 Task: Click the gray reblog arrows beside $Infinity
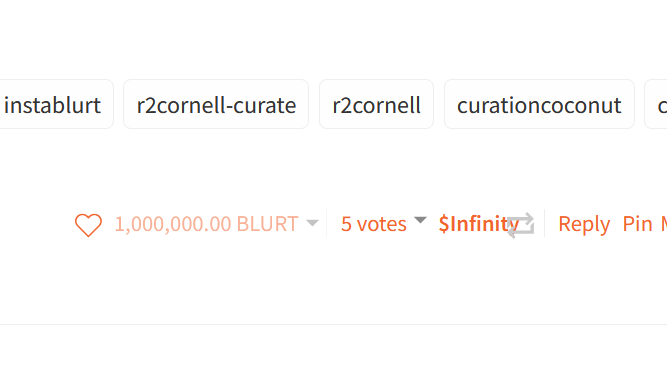point(521,225)
